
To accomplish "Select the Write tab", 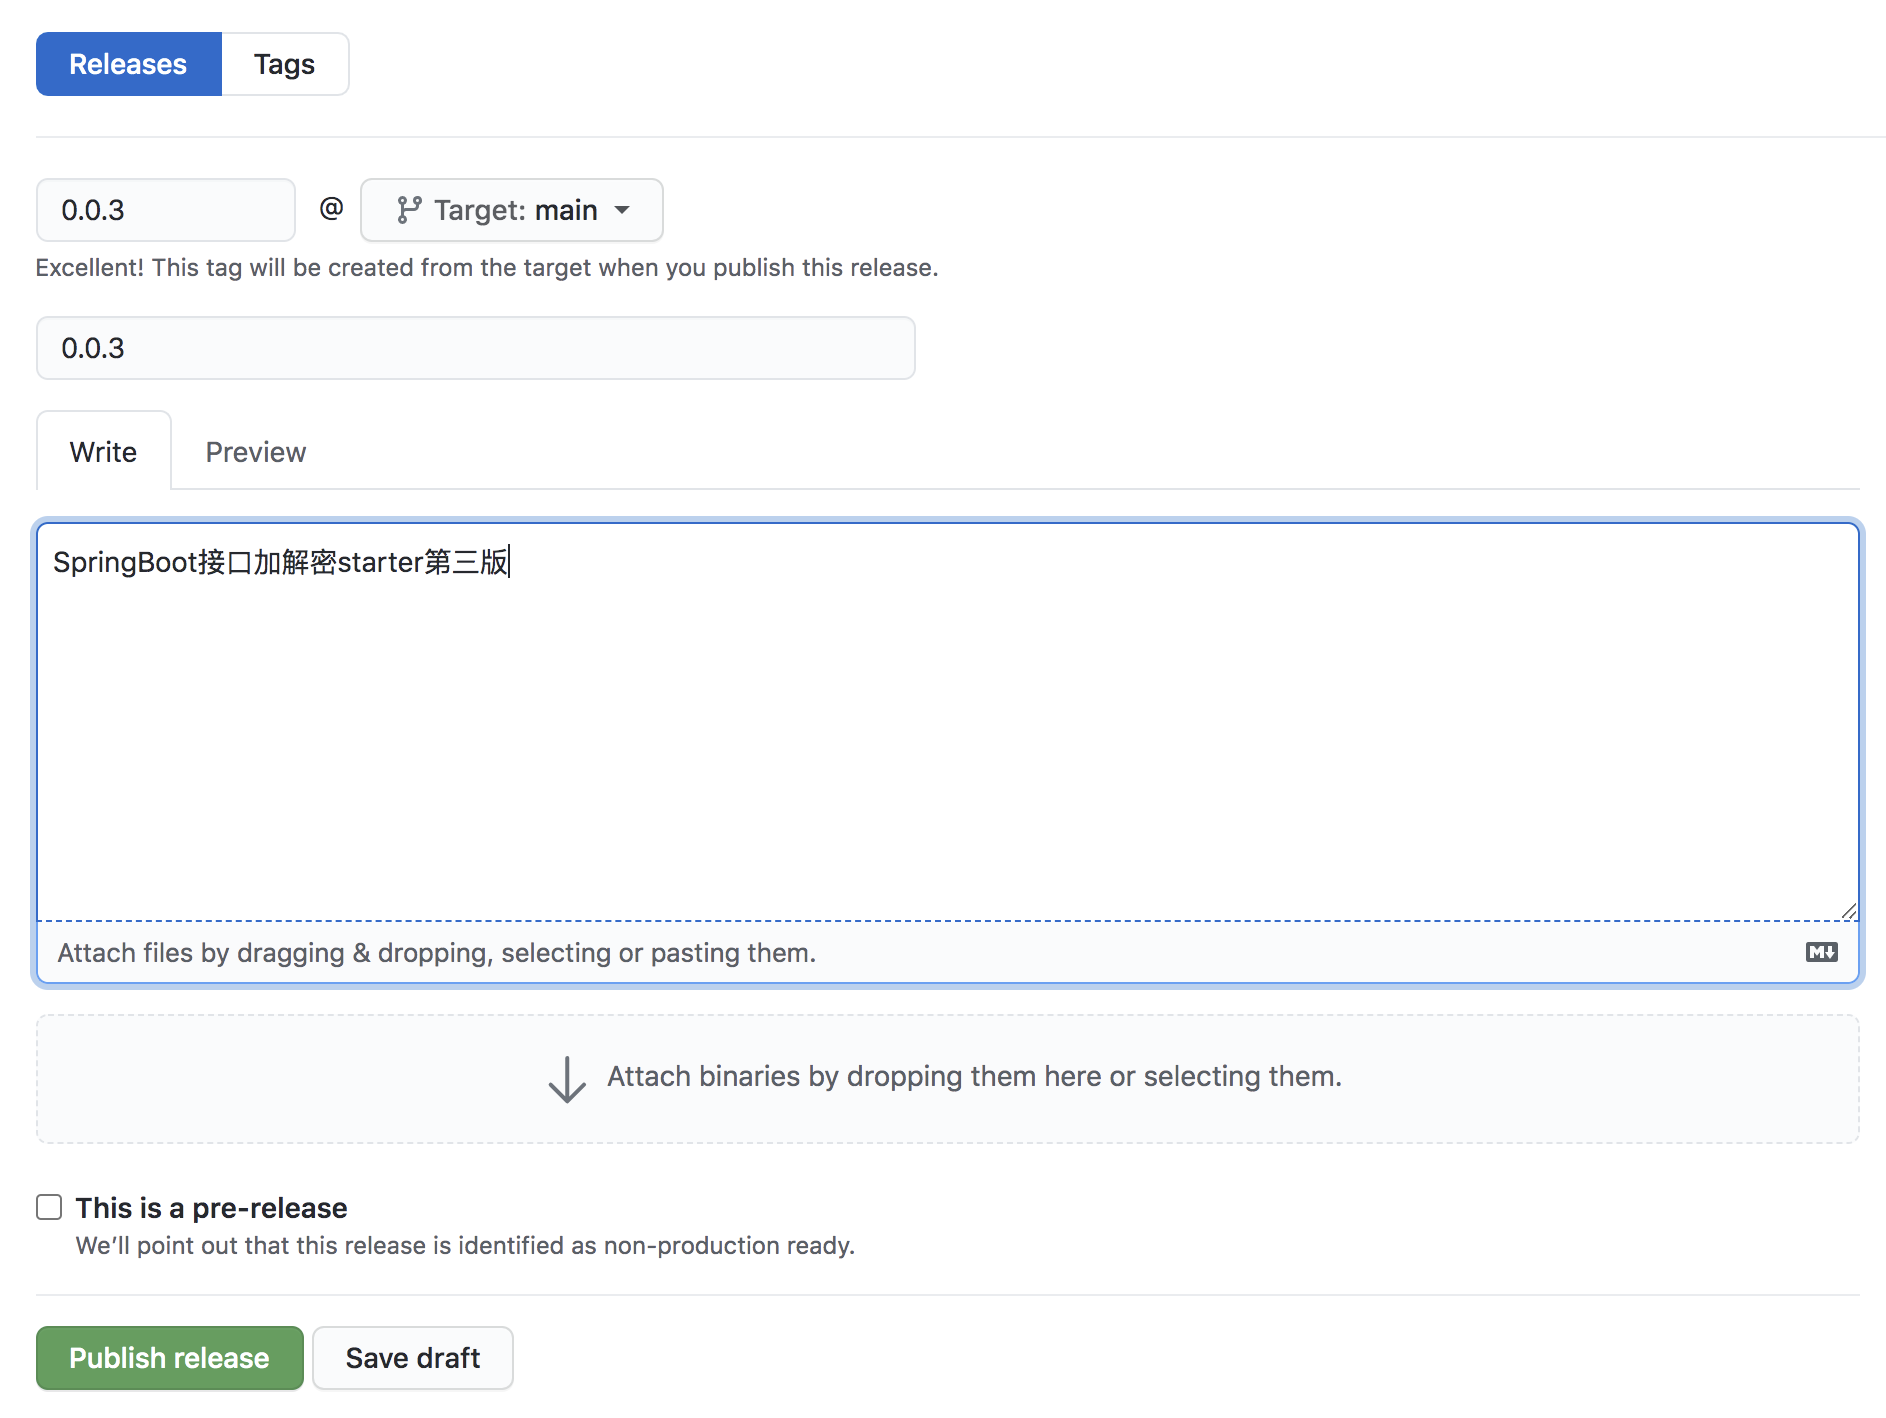I will pyautogui.click(x=103, y=451).
